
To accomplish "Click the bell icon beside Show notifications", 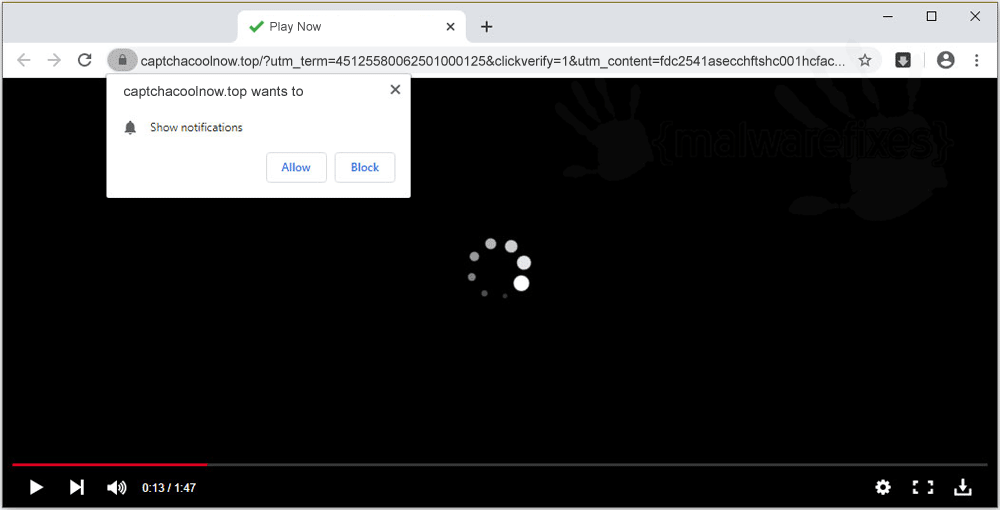I will 130,128.
